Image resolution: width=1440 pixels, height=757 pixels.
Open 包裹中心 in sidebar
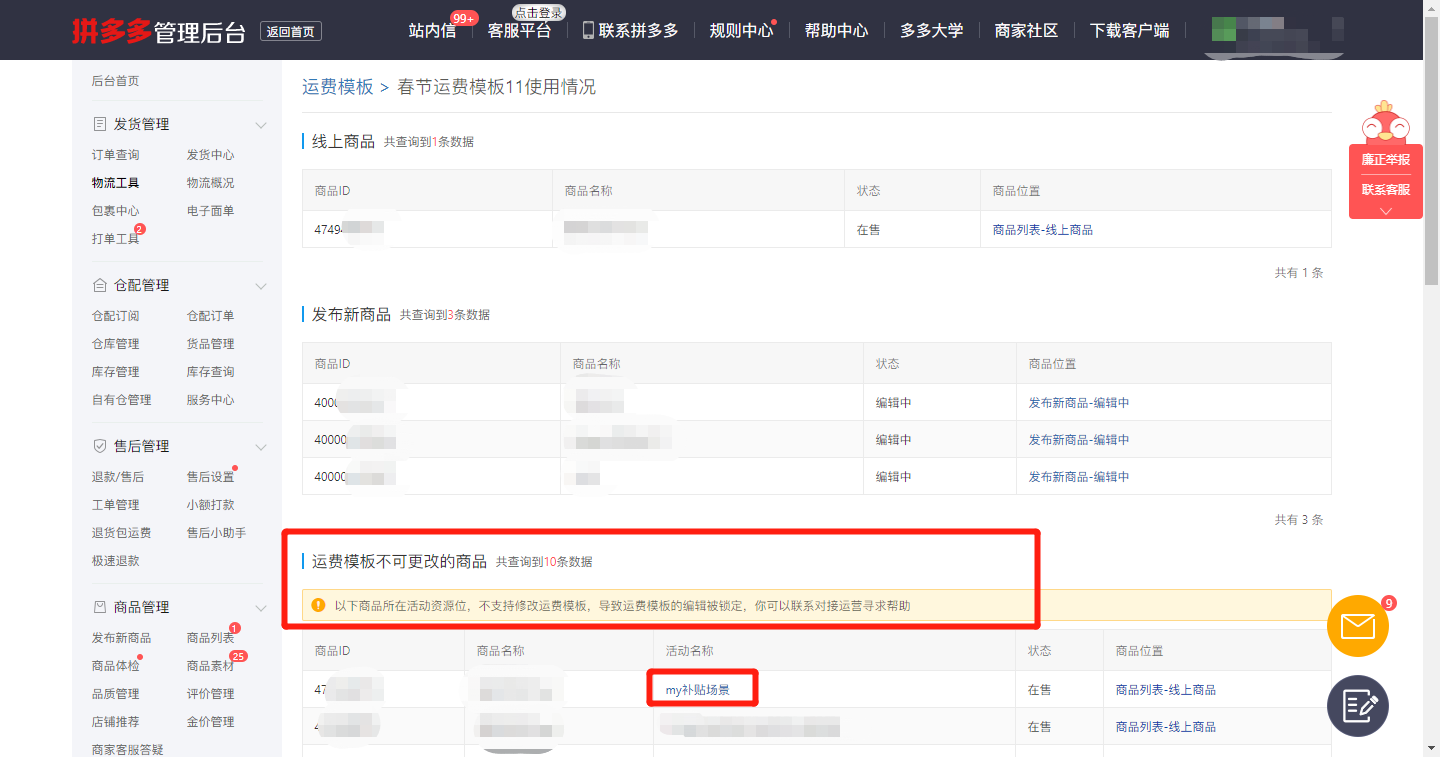click(x=116, y=211)
